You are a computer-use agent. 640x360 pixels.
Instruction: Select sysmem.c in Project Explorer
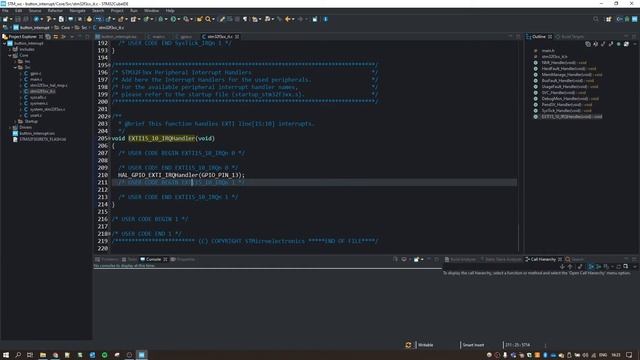pyautogui.click(x=38, y=103)
